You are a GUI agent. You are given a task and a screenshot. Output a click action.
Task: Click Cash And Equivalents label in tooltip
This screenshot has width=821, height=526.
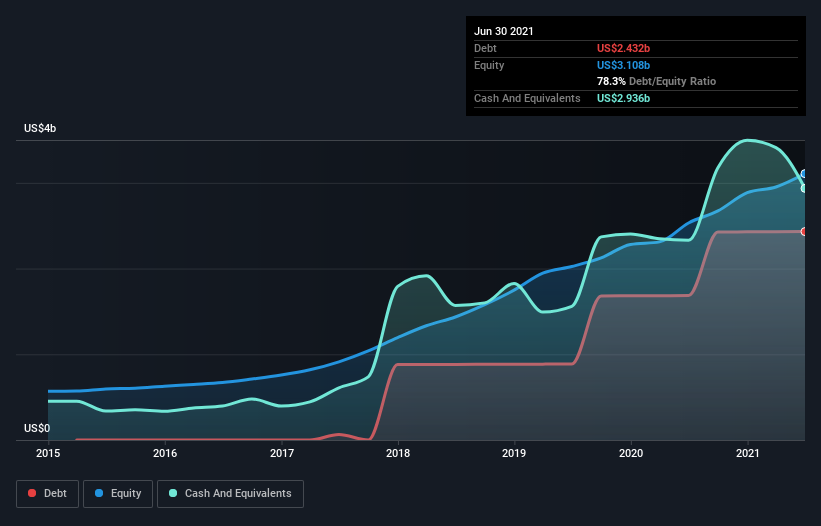pos(527,98)
